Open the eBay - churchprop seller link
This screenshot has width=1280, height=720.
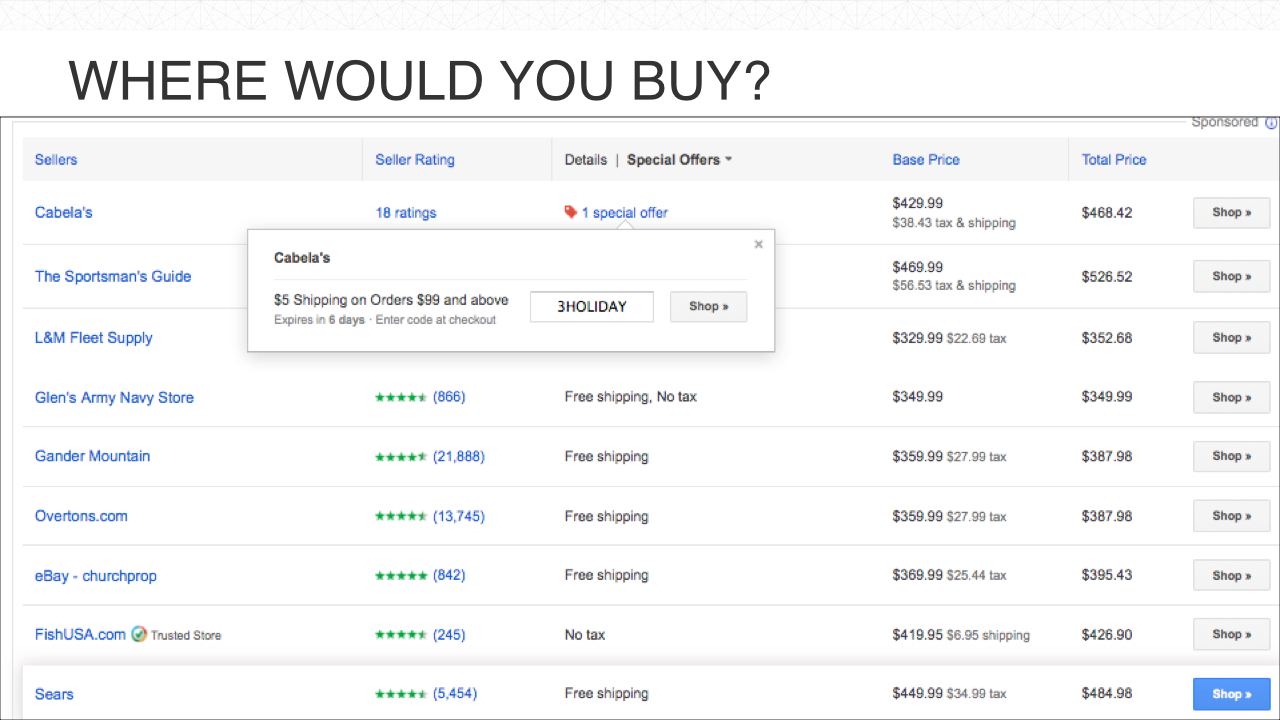coord(96,575)
